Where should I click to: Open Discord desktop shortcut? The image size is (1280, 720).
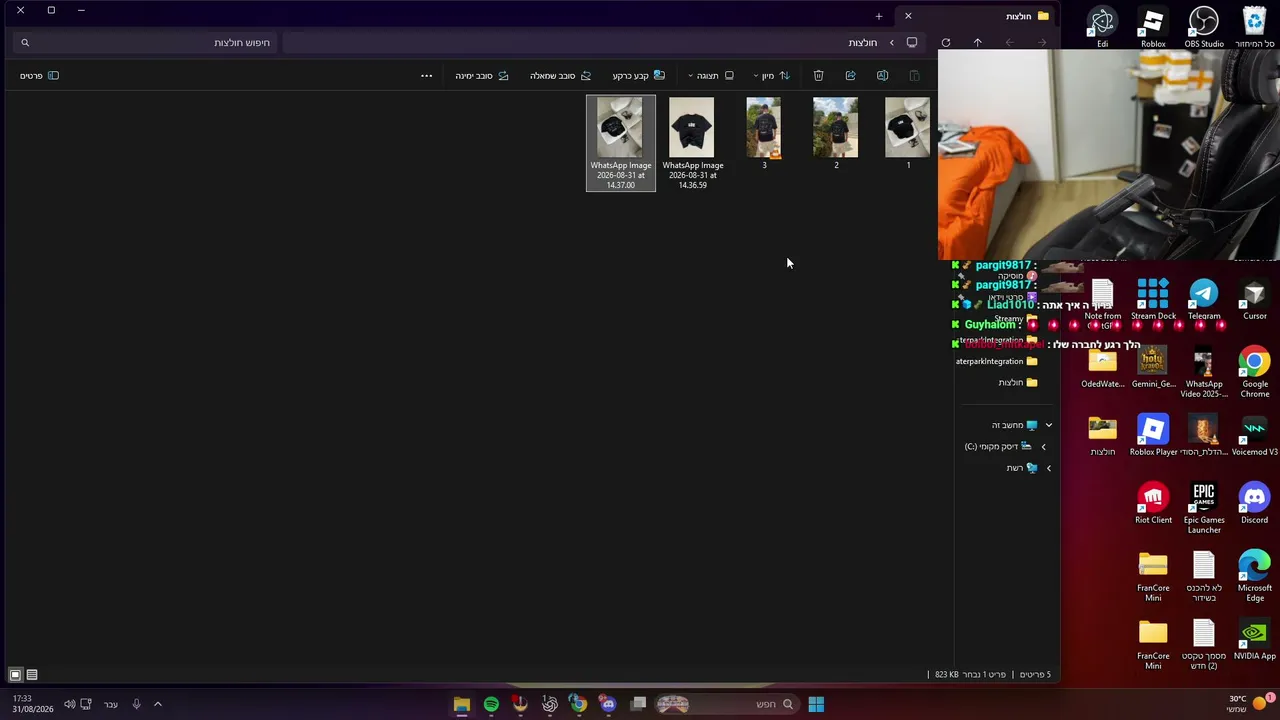click(x=1255, y=504)
